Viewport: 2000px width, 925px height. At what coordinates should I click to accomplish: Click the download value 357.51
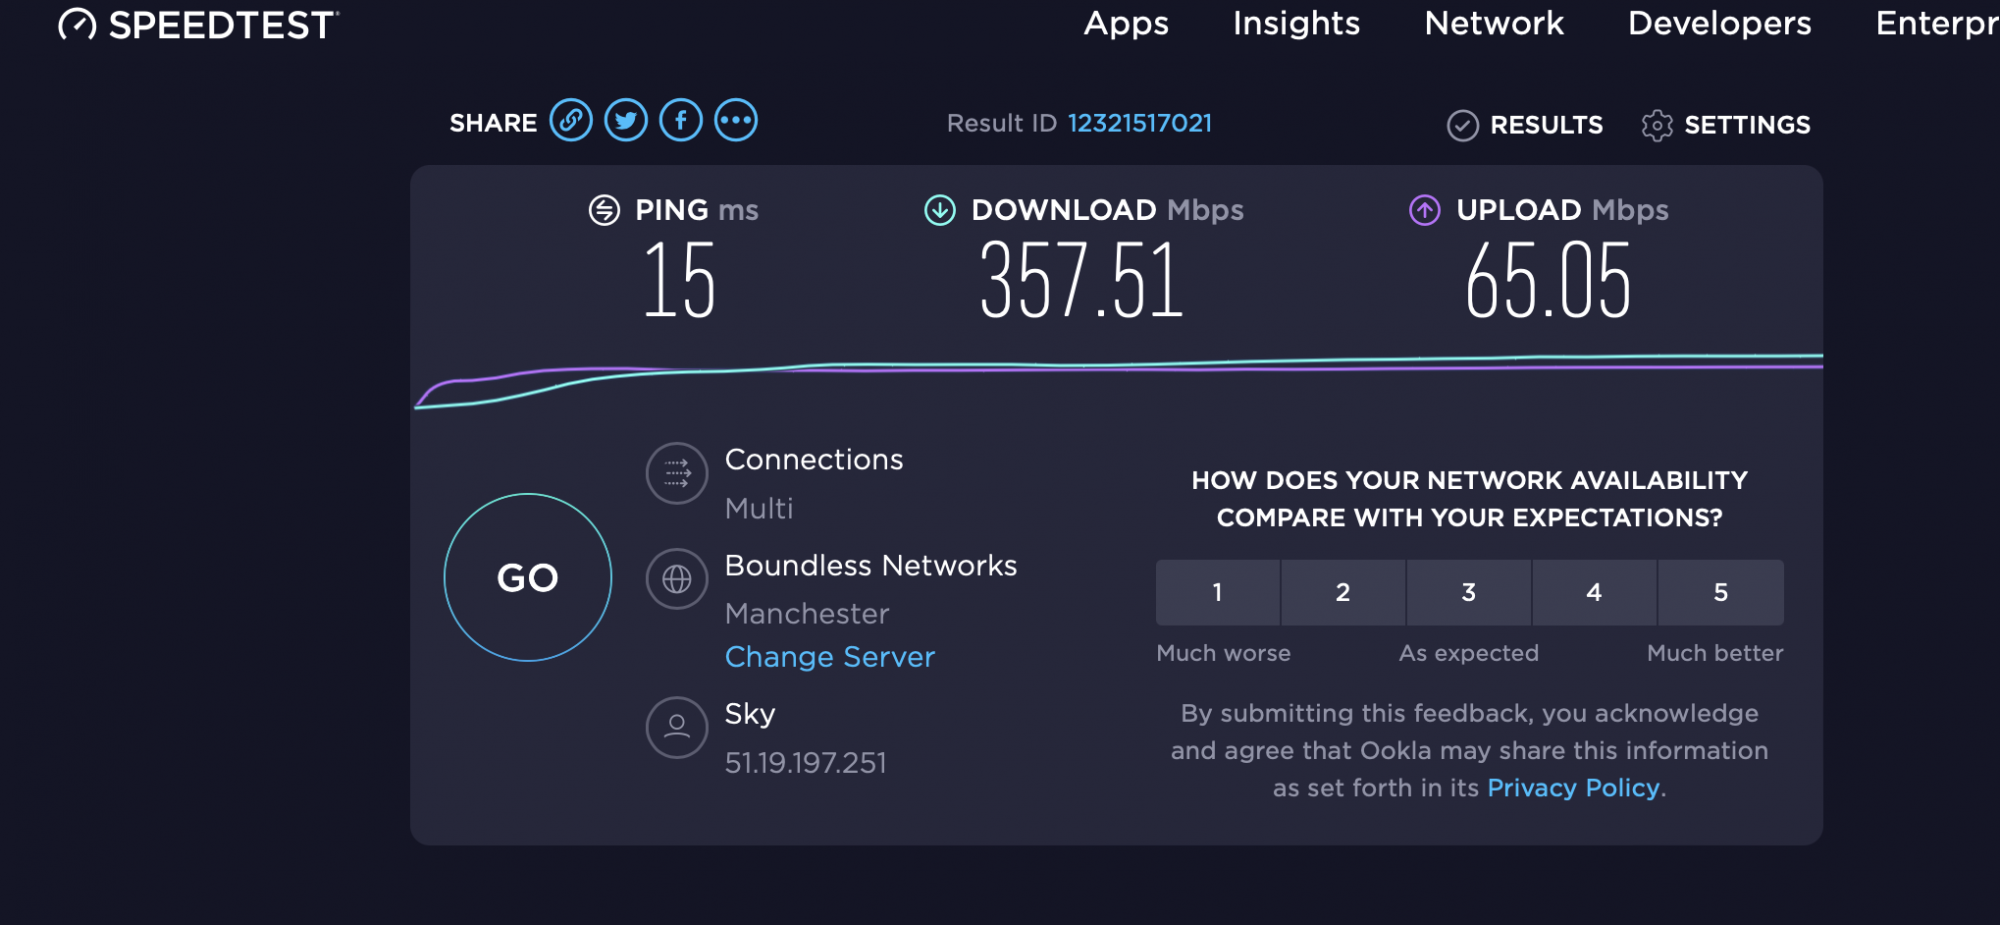[1082, 281]
